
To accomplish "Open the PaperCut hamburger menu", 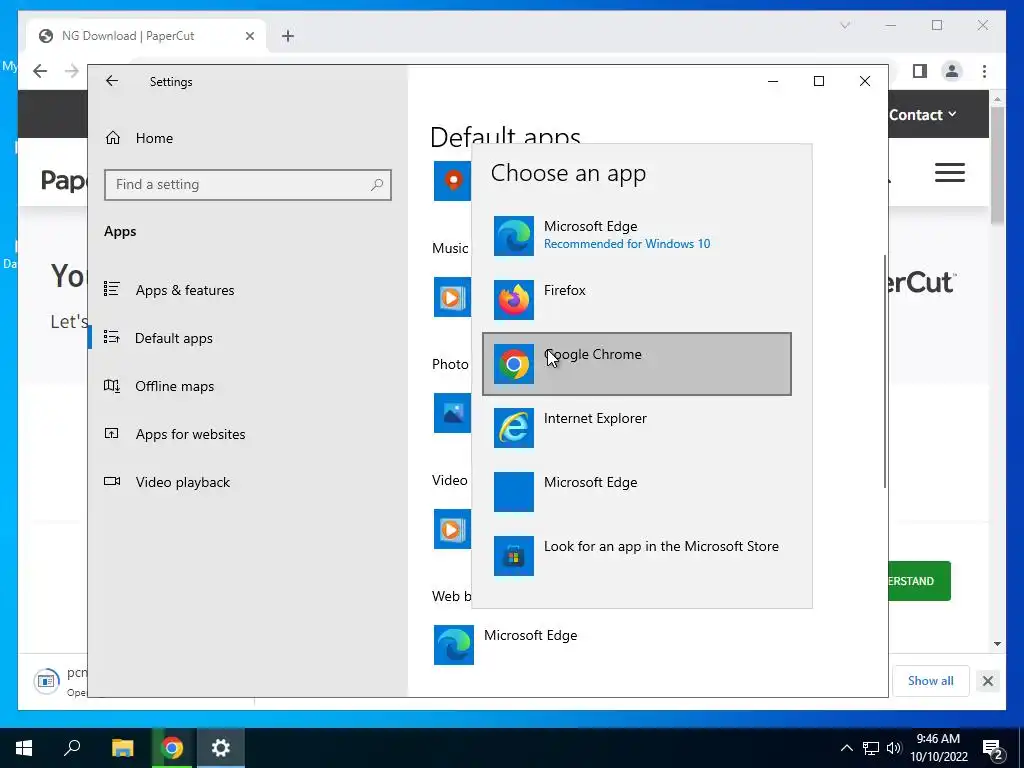I will coord(950,172).
